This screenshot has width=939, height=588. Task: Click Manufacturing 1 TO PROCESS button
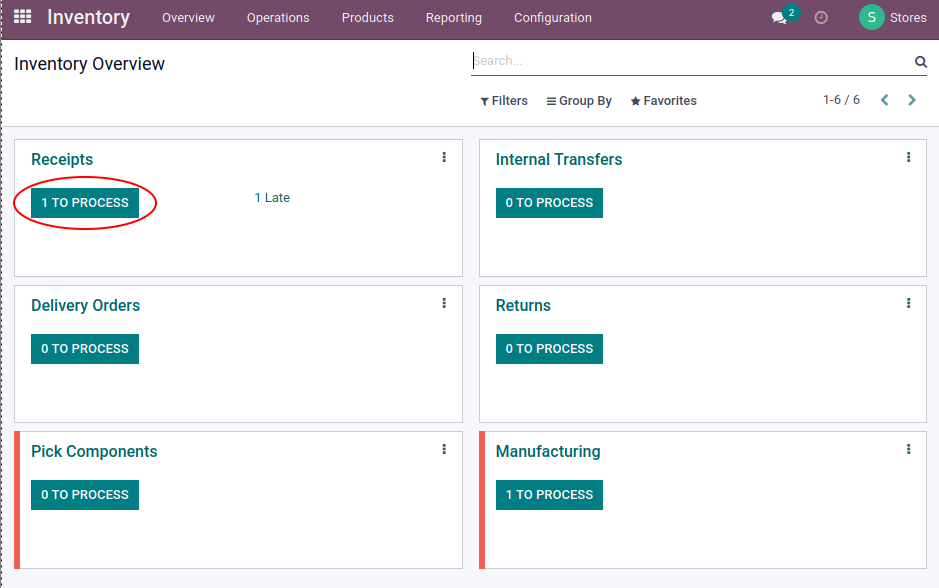[x=549, y=495]
